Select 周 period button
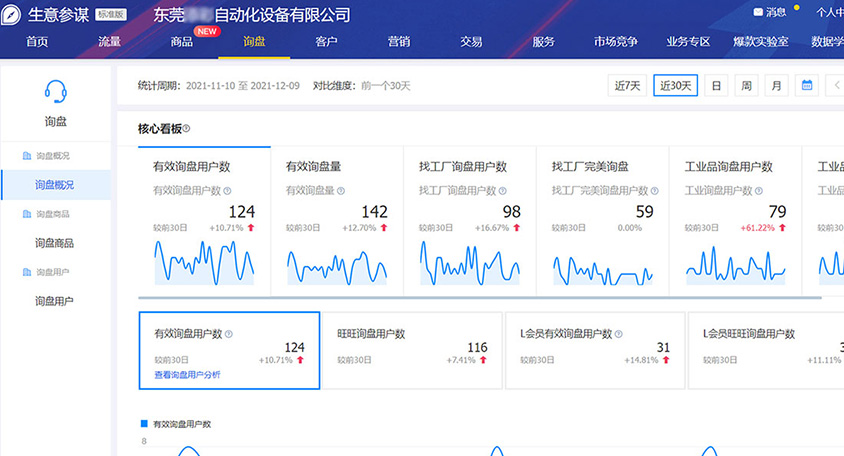The width and height of the screenshot is (844, 456). [746, 85]
